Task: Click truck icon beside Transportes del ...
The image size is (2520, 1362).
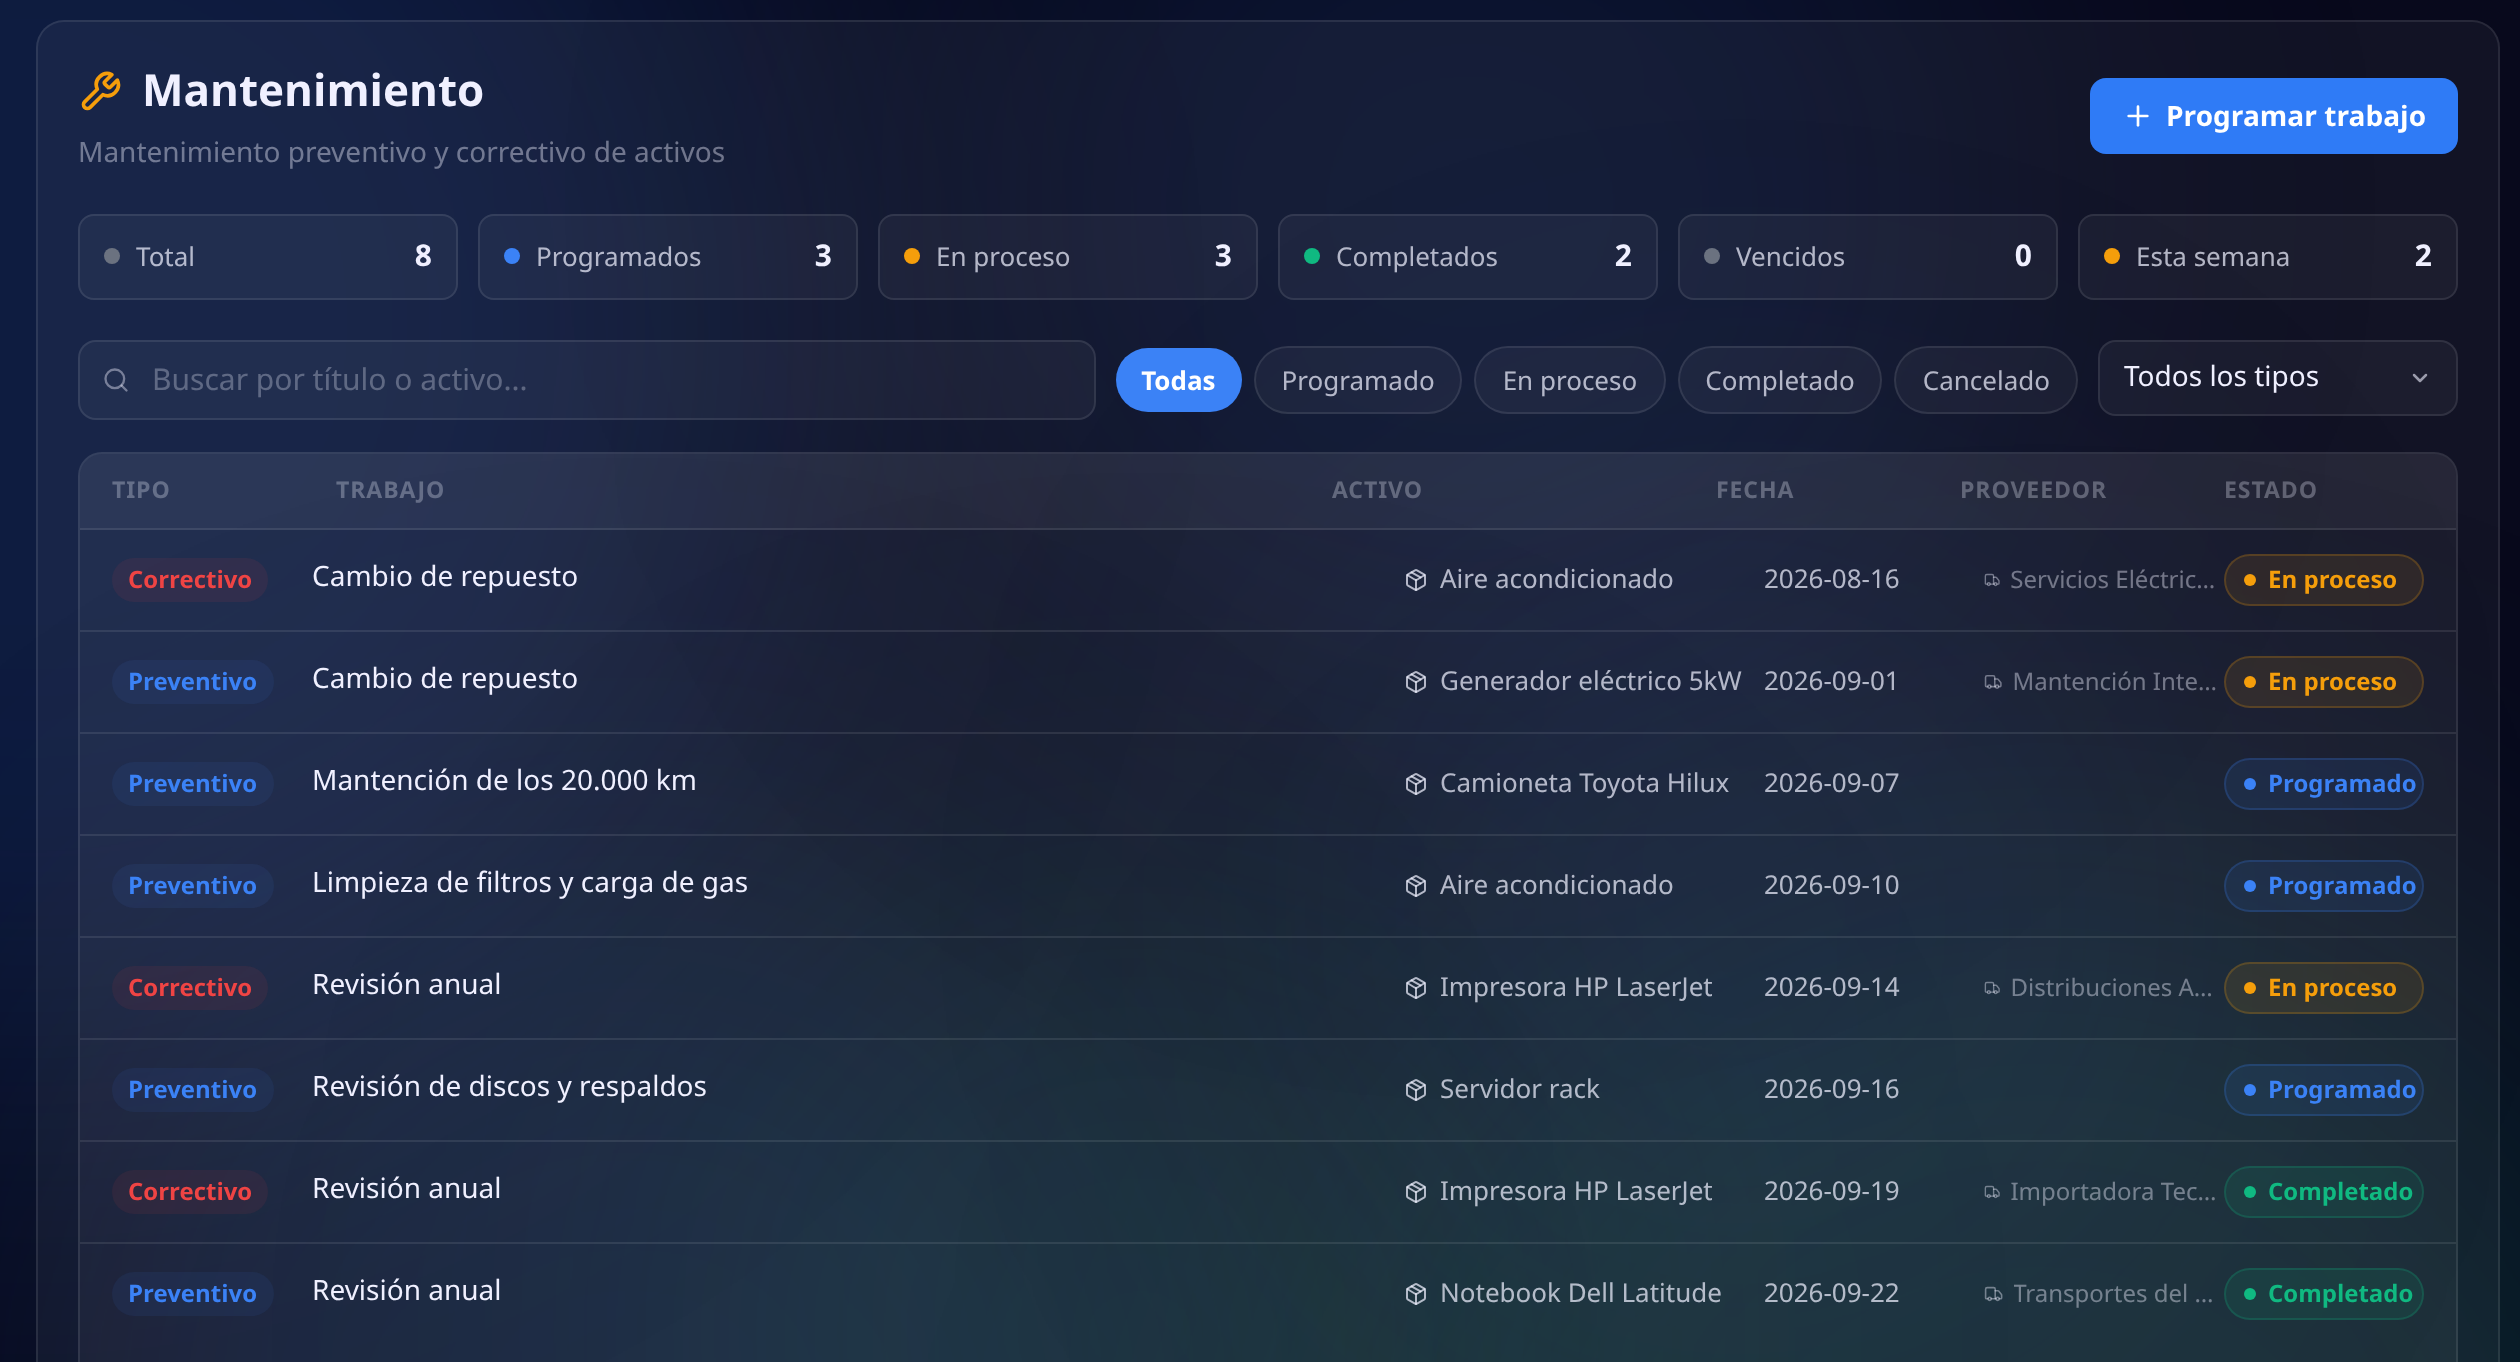Action: [x=1992, y=1294]
